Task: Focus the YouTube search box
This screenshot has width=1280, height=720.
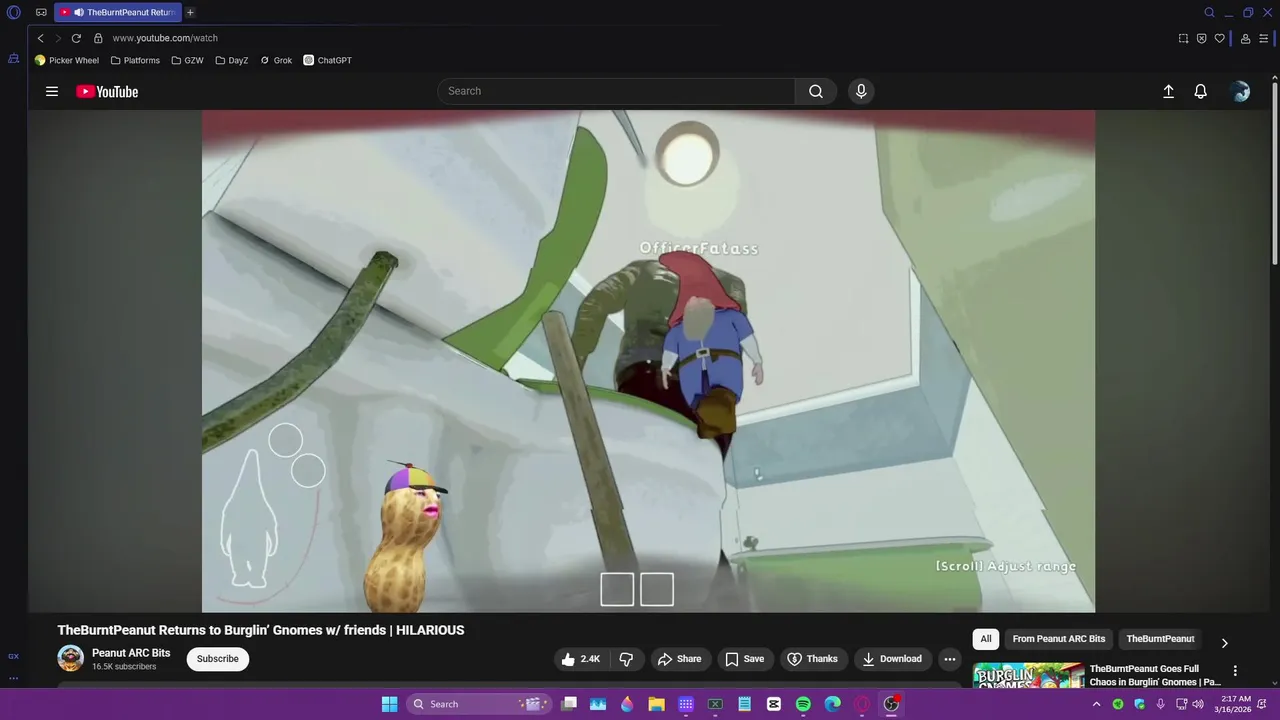Action: pos(616,91)
